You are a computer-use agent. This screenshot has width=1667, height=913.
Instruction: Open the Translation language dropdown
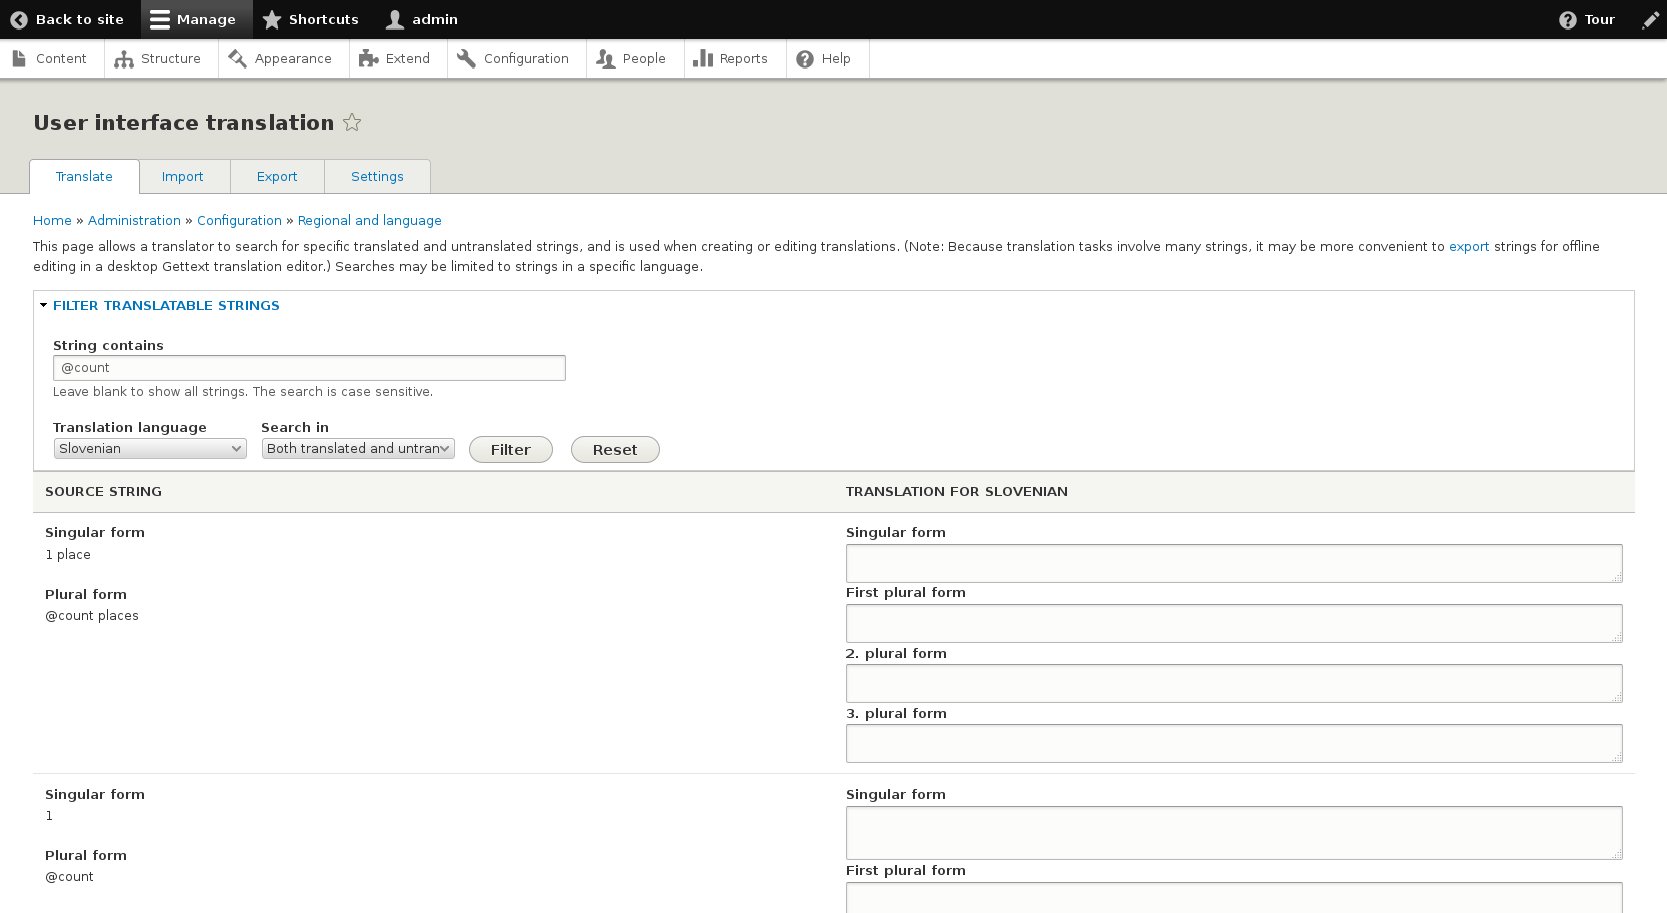(x=149, y=448)
